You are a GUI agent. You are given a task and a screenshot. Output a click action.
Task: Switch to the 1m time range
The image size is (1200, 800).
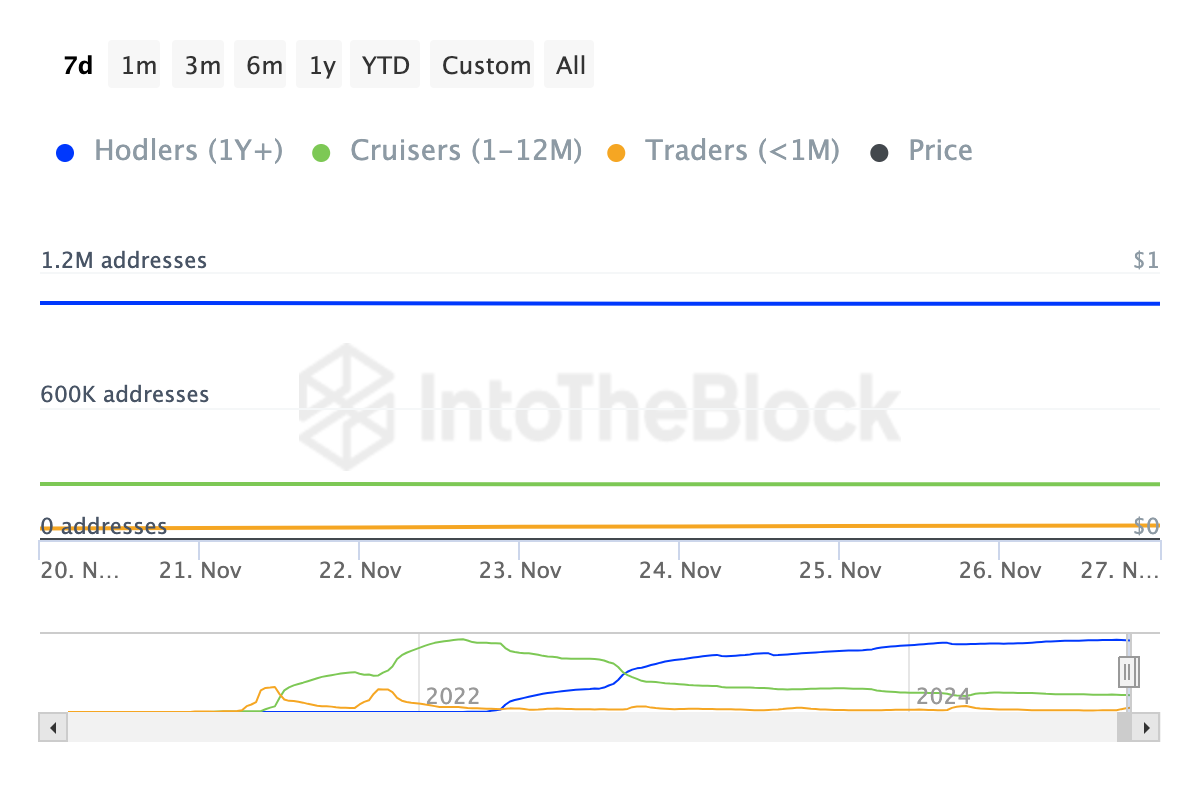(x=139, y=66)
